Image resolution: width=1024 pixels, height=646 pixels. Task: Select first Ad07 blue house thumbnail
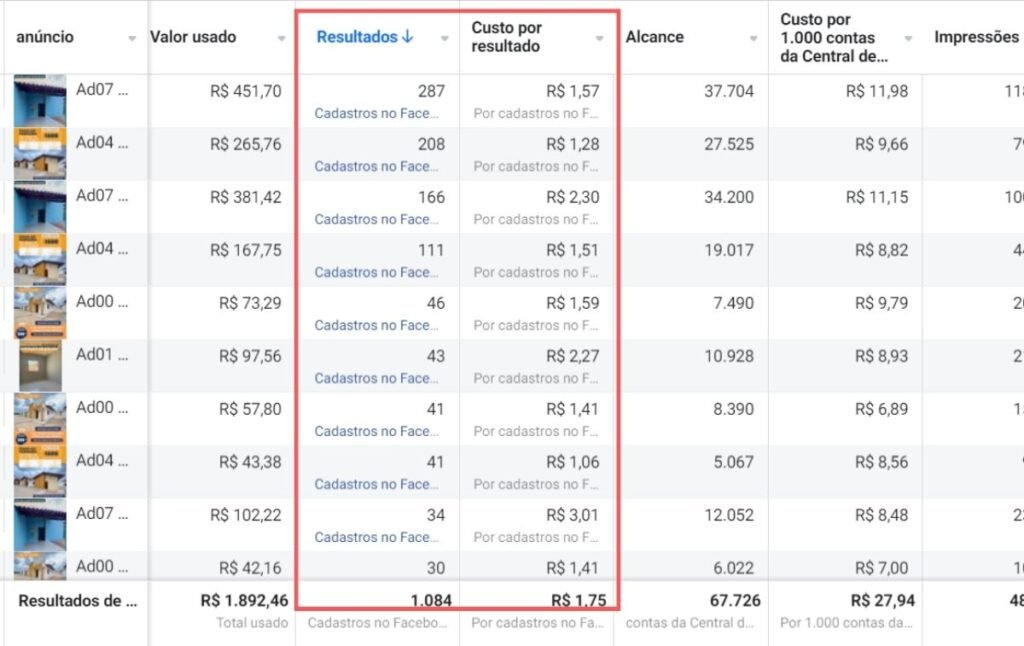pyautogui.click(x=40, y=101)
